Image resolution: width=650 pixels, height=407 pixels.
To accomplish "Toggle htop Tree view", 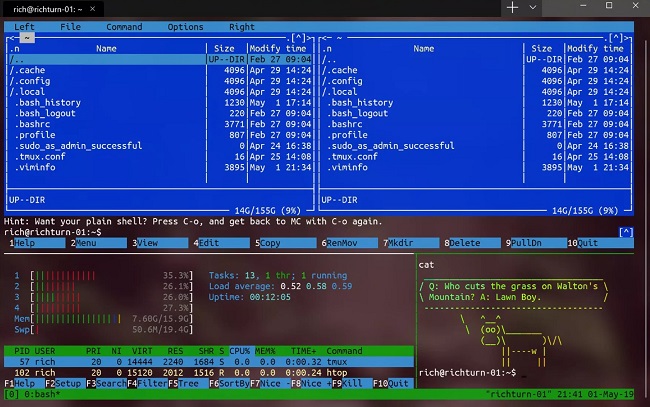I will [x=185, y=384].
